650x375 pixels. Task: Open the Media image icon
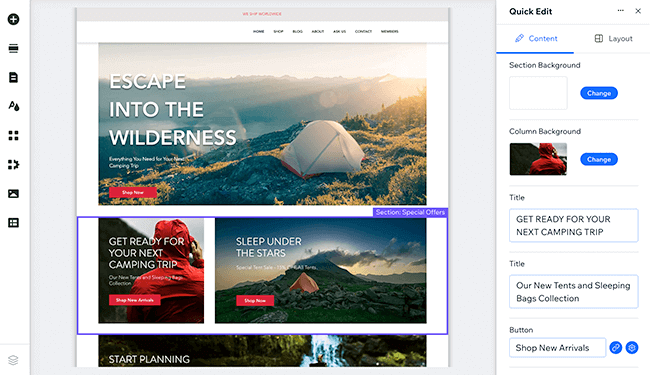click(13, 194)
